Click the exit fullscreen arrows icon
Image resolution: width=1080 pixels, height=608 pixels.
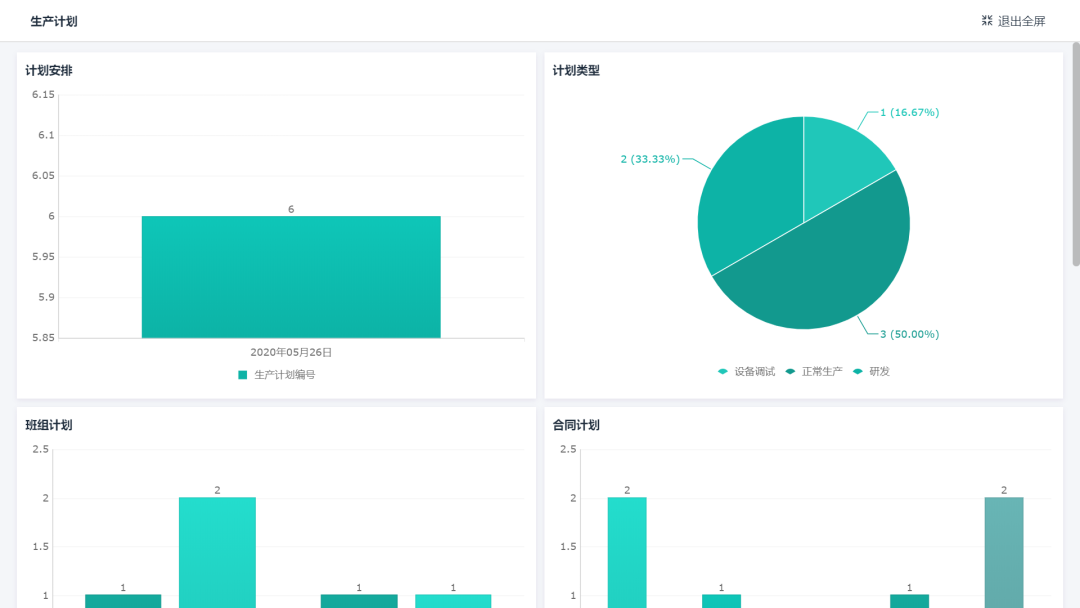tap(985, 20)
